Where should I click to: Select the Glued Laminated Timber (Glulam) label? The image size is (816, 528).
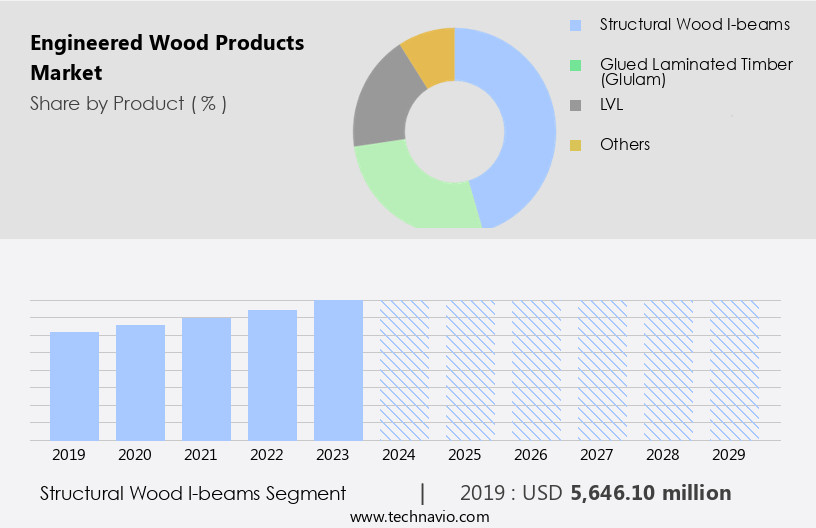[x=696, y=71]
